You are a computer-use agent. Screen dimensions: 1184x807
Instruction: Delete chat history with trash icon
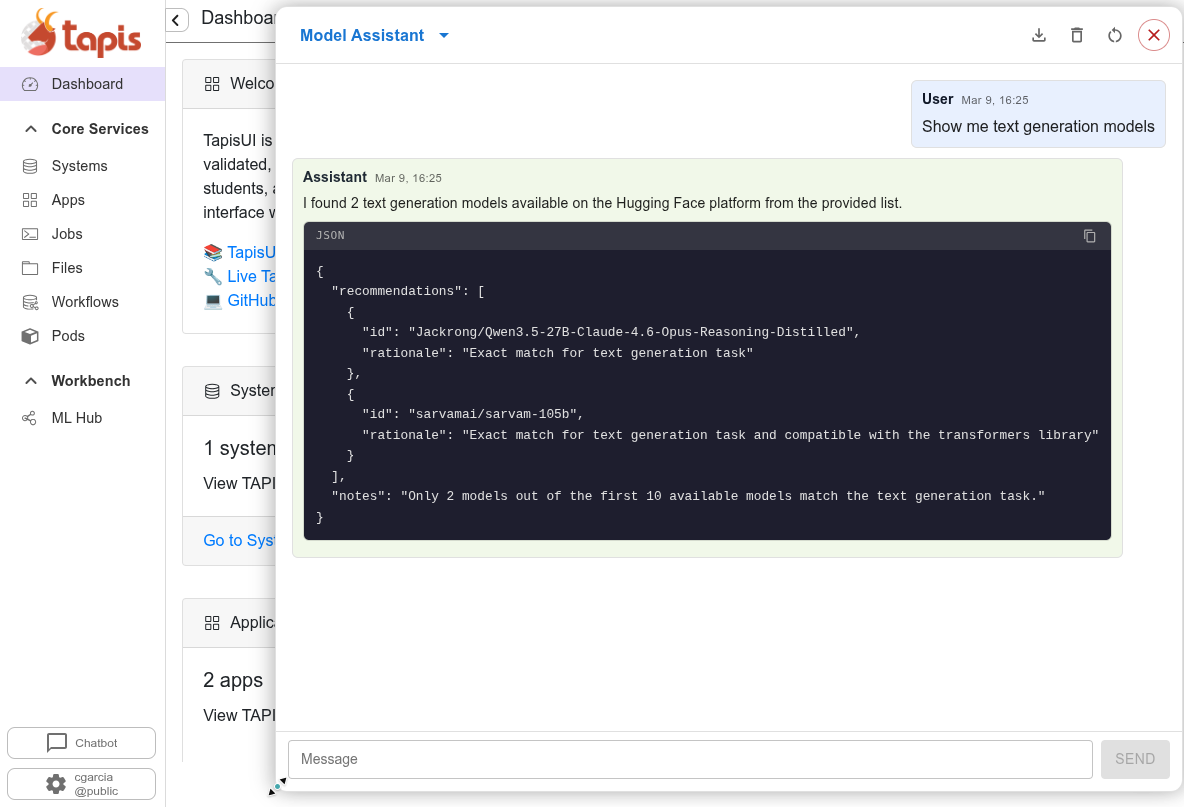tap(1077, 36)
